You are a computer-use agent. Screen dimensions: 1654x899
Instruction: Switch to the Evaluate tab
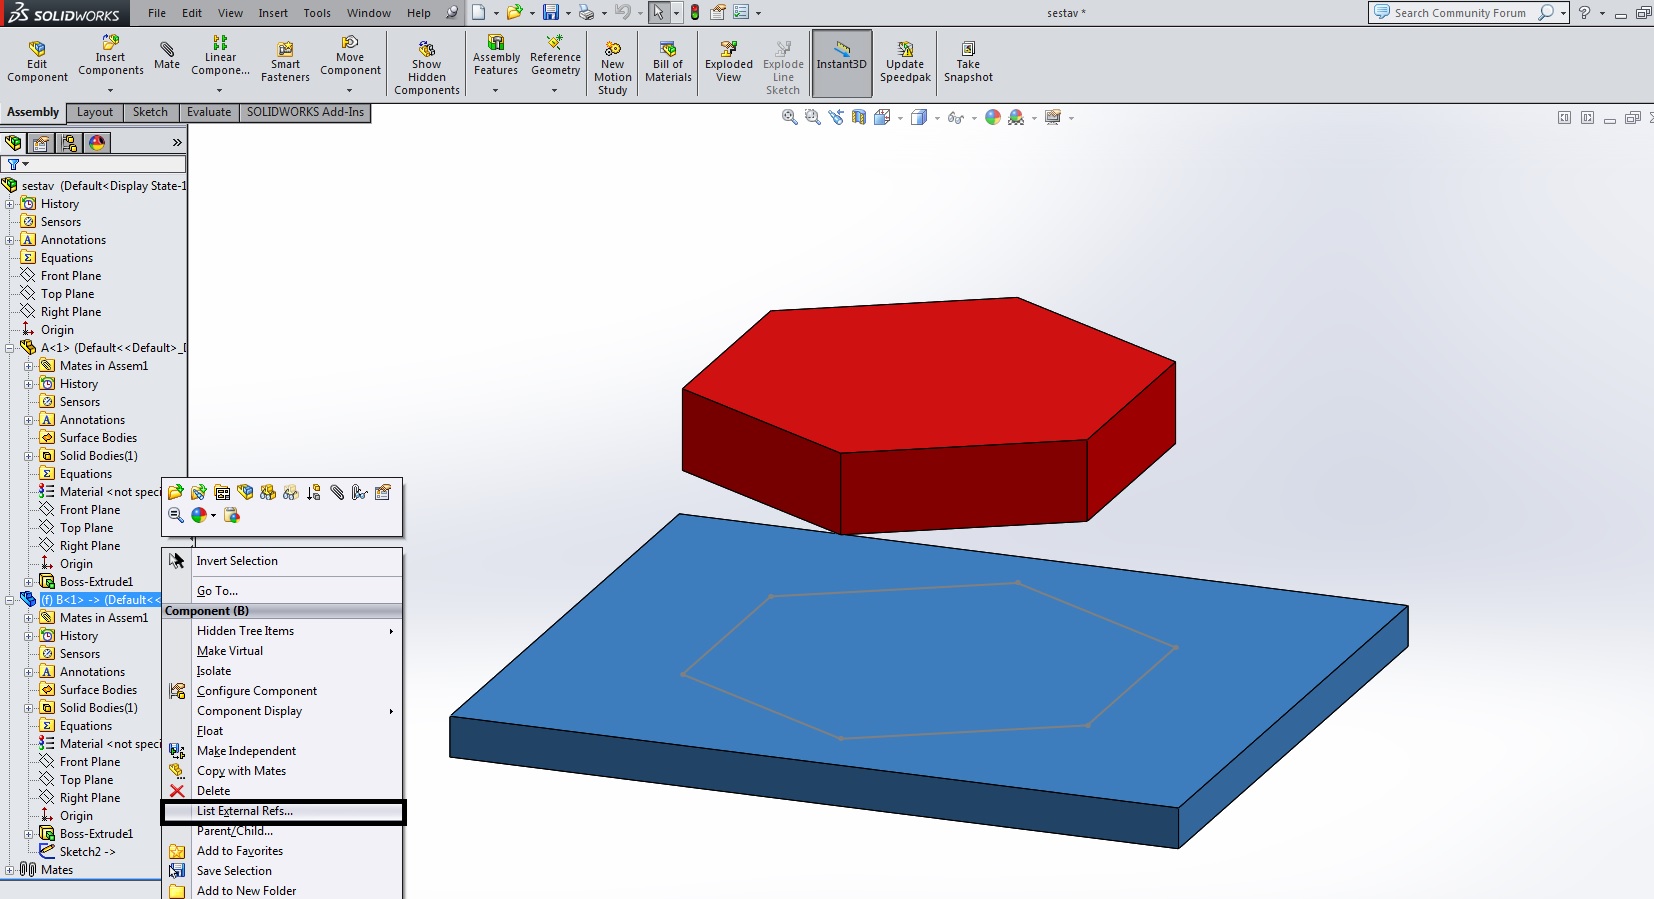pos(208,112)
